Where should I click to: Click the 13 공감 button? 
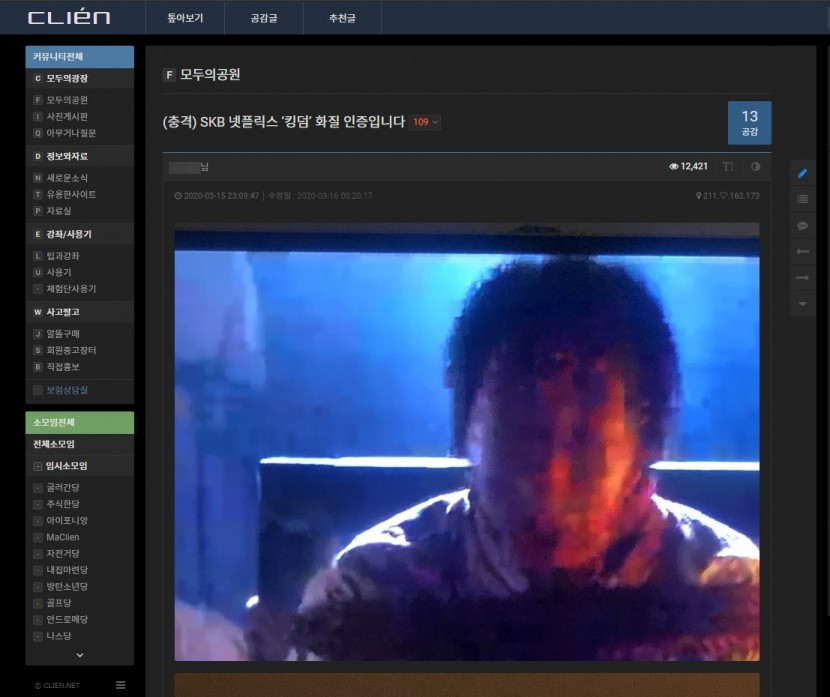point(749,123)
